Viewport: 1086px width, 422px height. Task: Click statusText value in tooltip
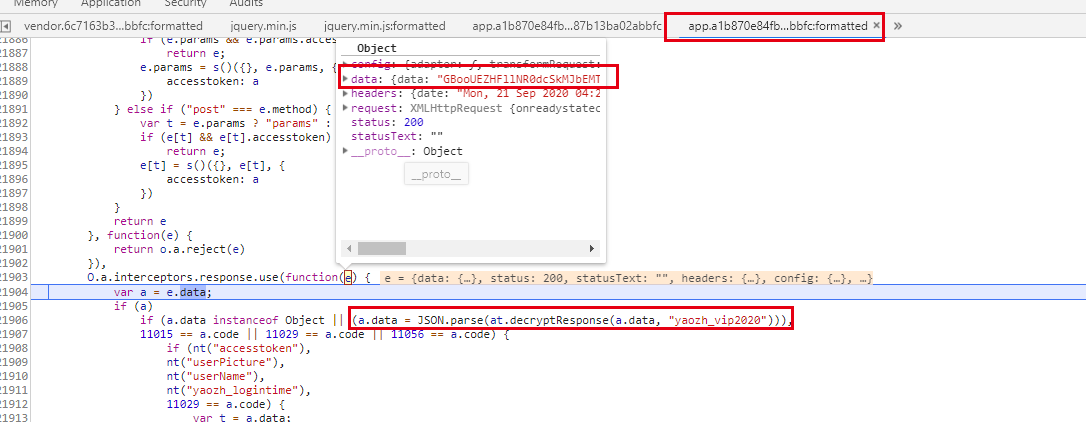click(x=436, y=137)
